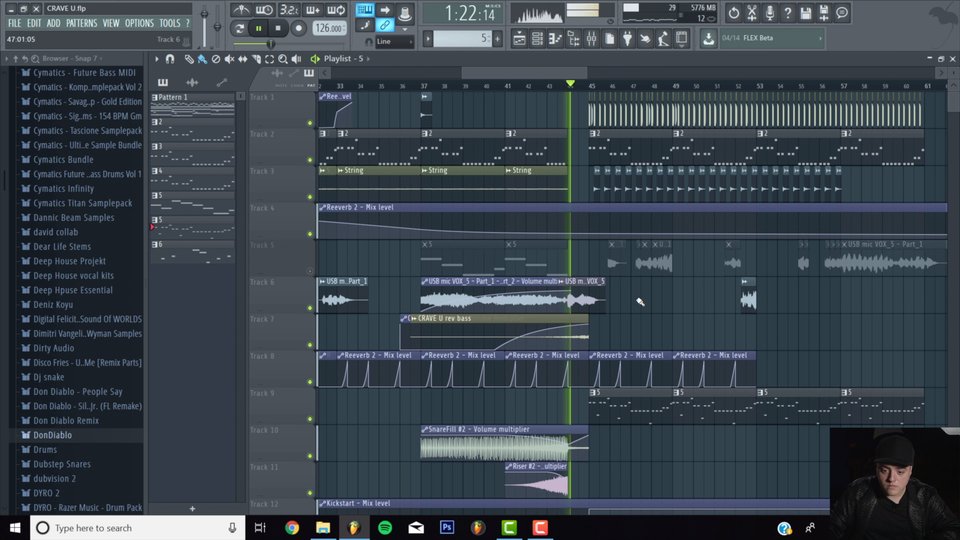Click the tempo field showing 126.000

(329, 28)
